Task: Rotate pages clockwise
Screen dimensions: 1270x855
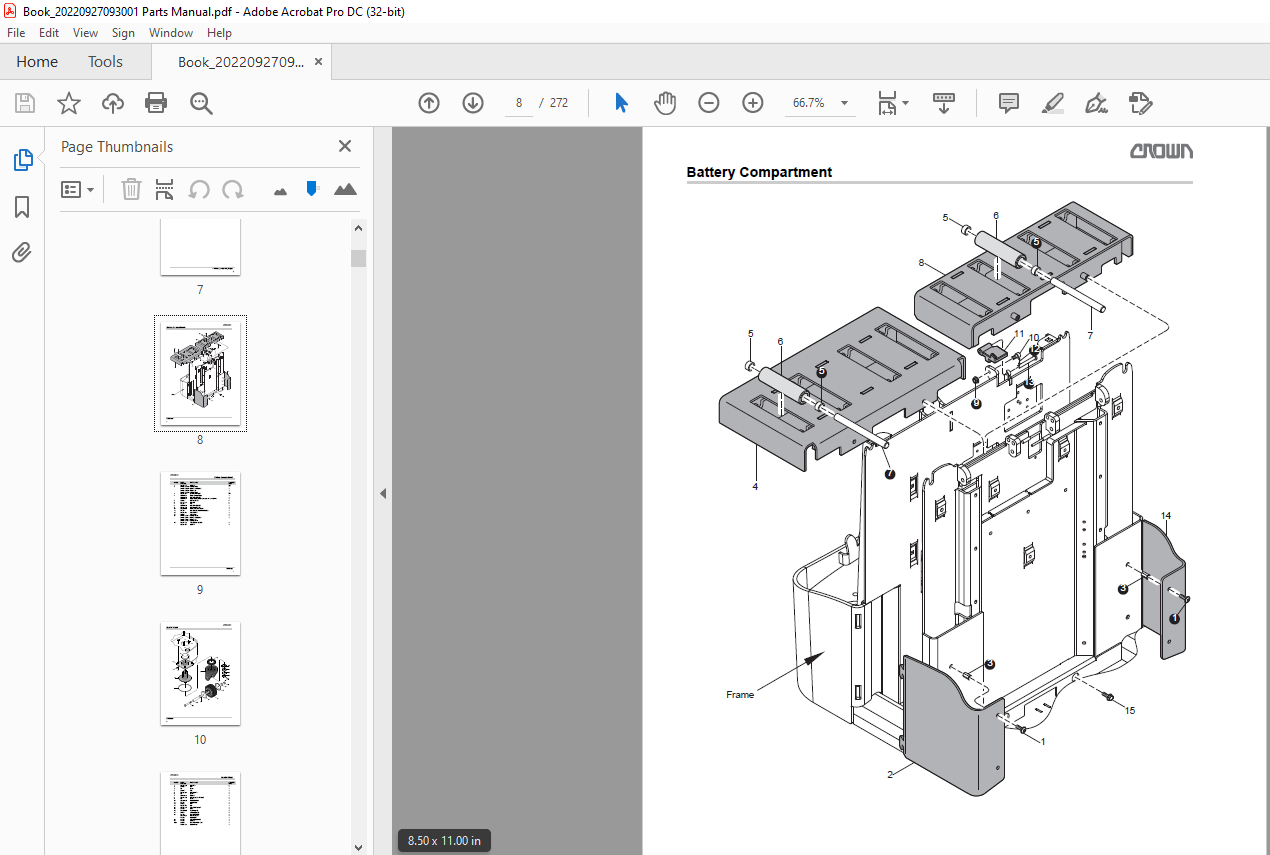Action: coord(233,189)
